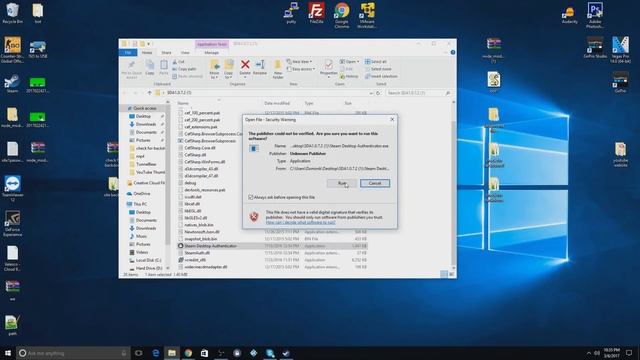Click the refresh icon beside address bar
The width and height of the screenshot is (640, 360).
(x=378, y=93)
